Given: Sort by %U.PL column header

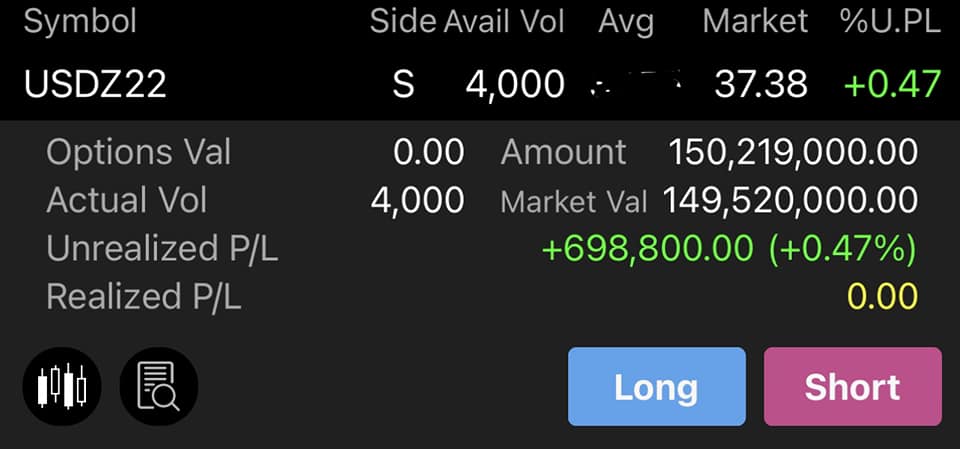Looking at the screenshot, I should (890, 22).
